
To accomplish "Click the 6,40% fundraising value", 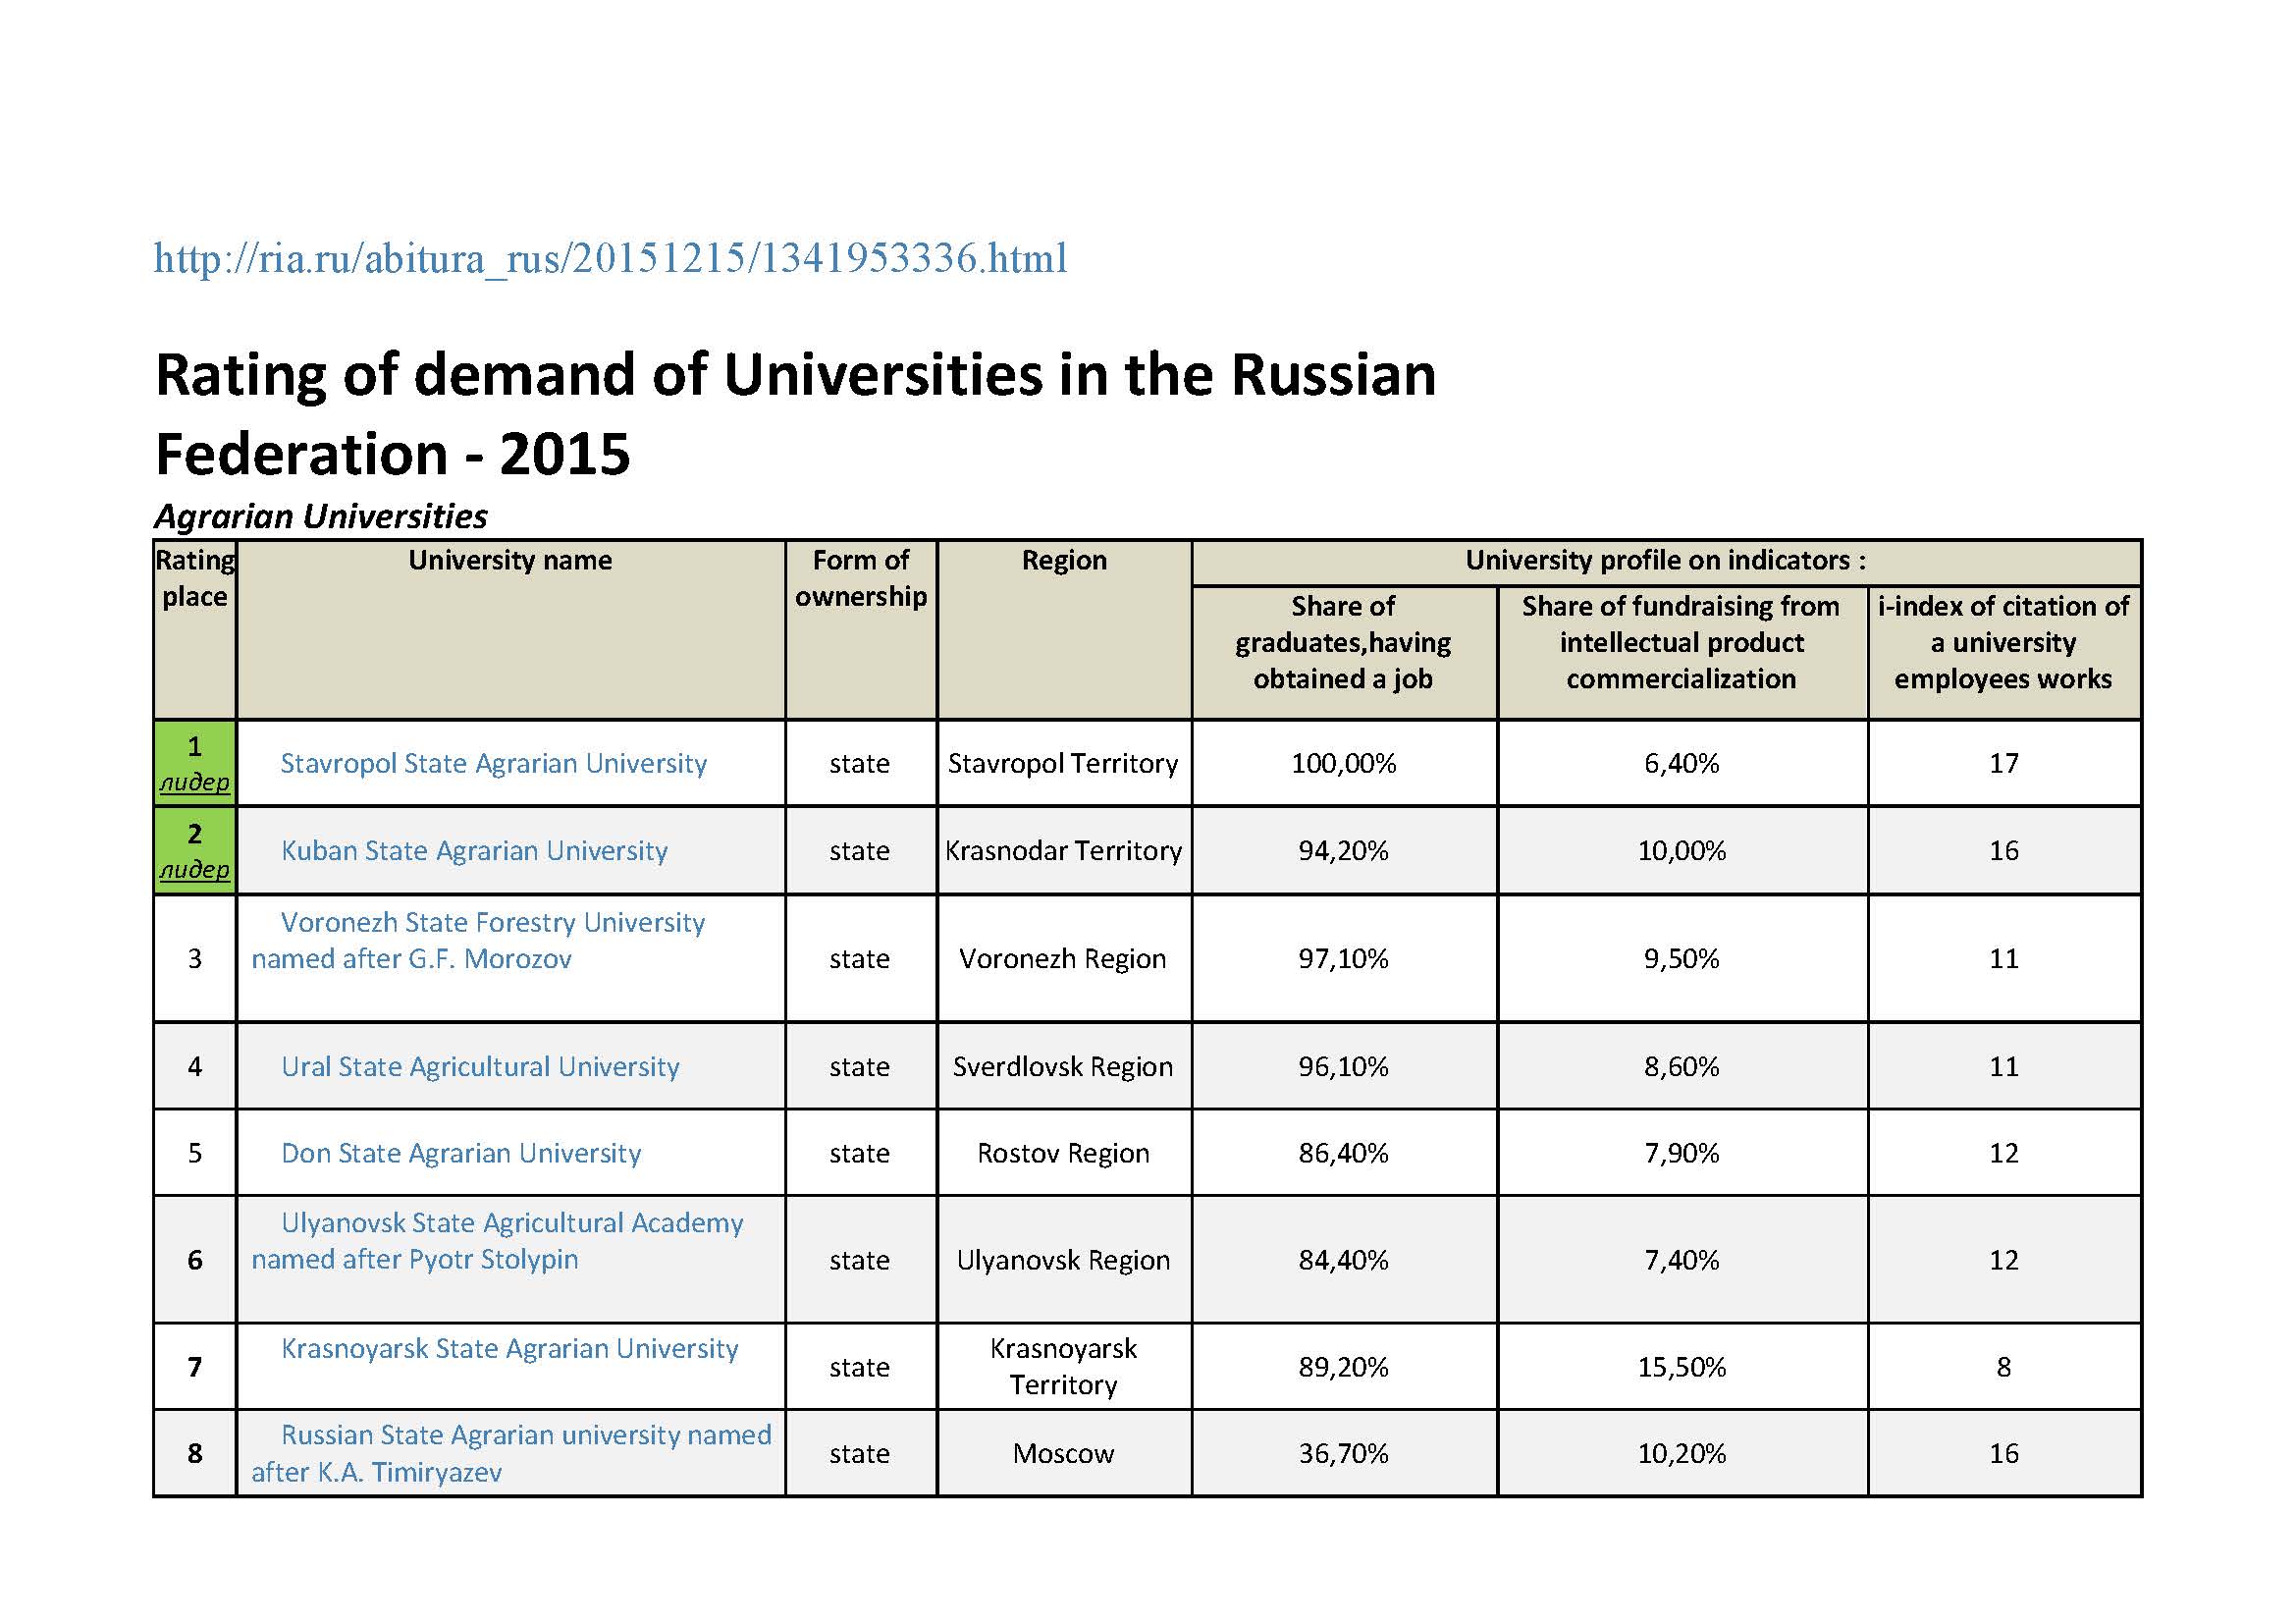I will [1682, 763].
